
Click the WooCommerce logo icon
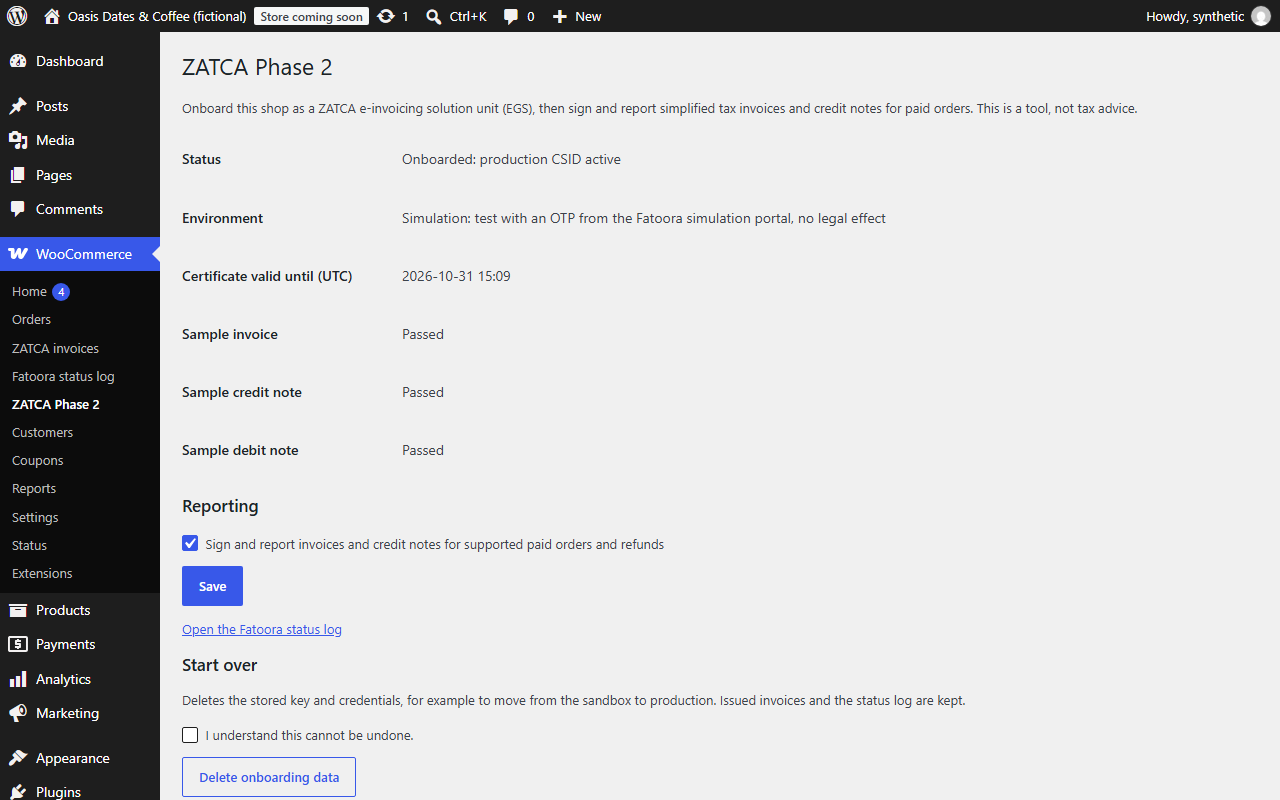(x=18, y=254)
